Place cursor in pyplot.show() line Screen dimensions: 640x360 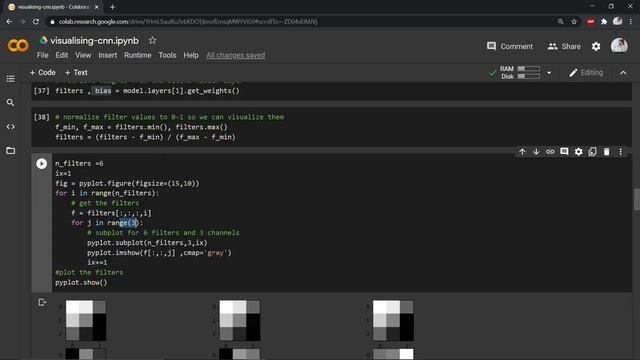pyautogui.click(x=81, y=282)
